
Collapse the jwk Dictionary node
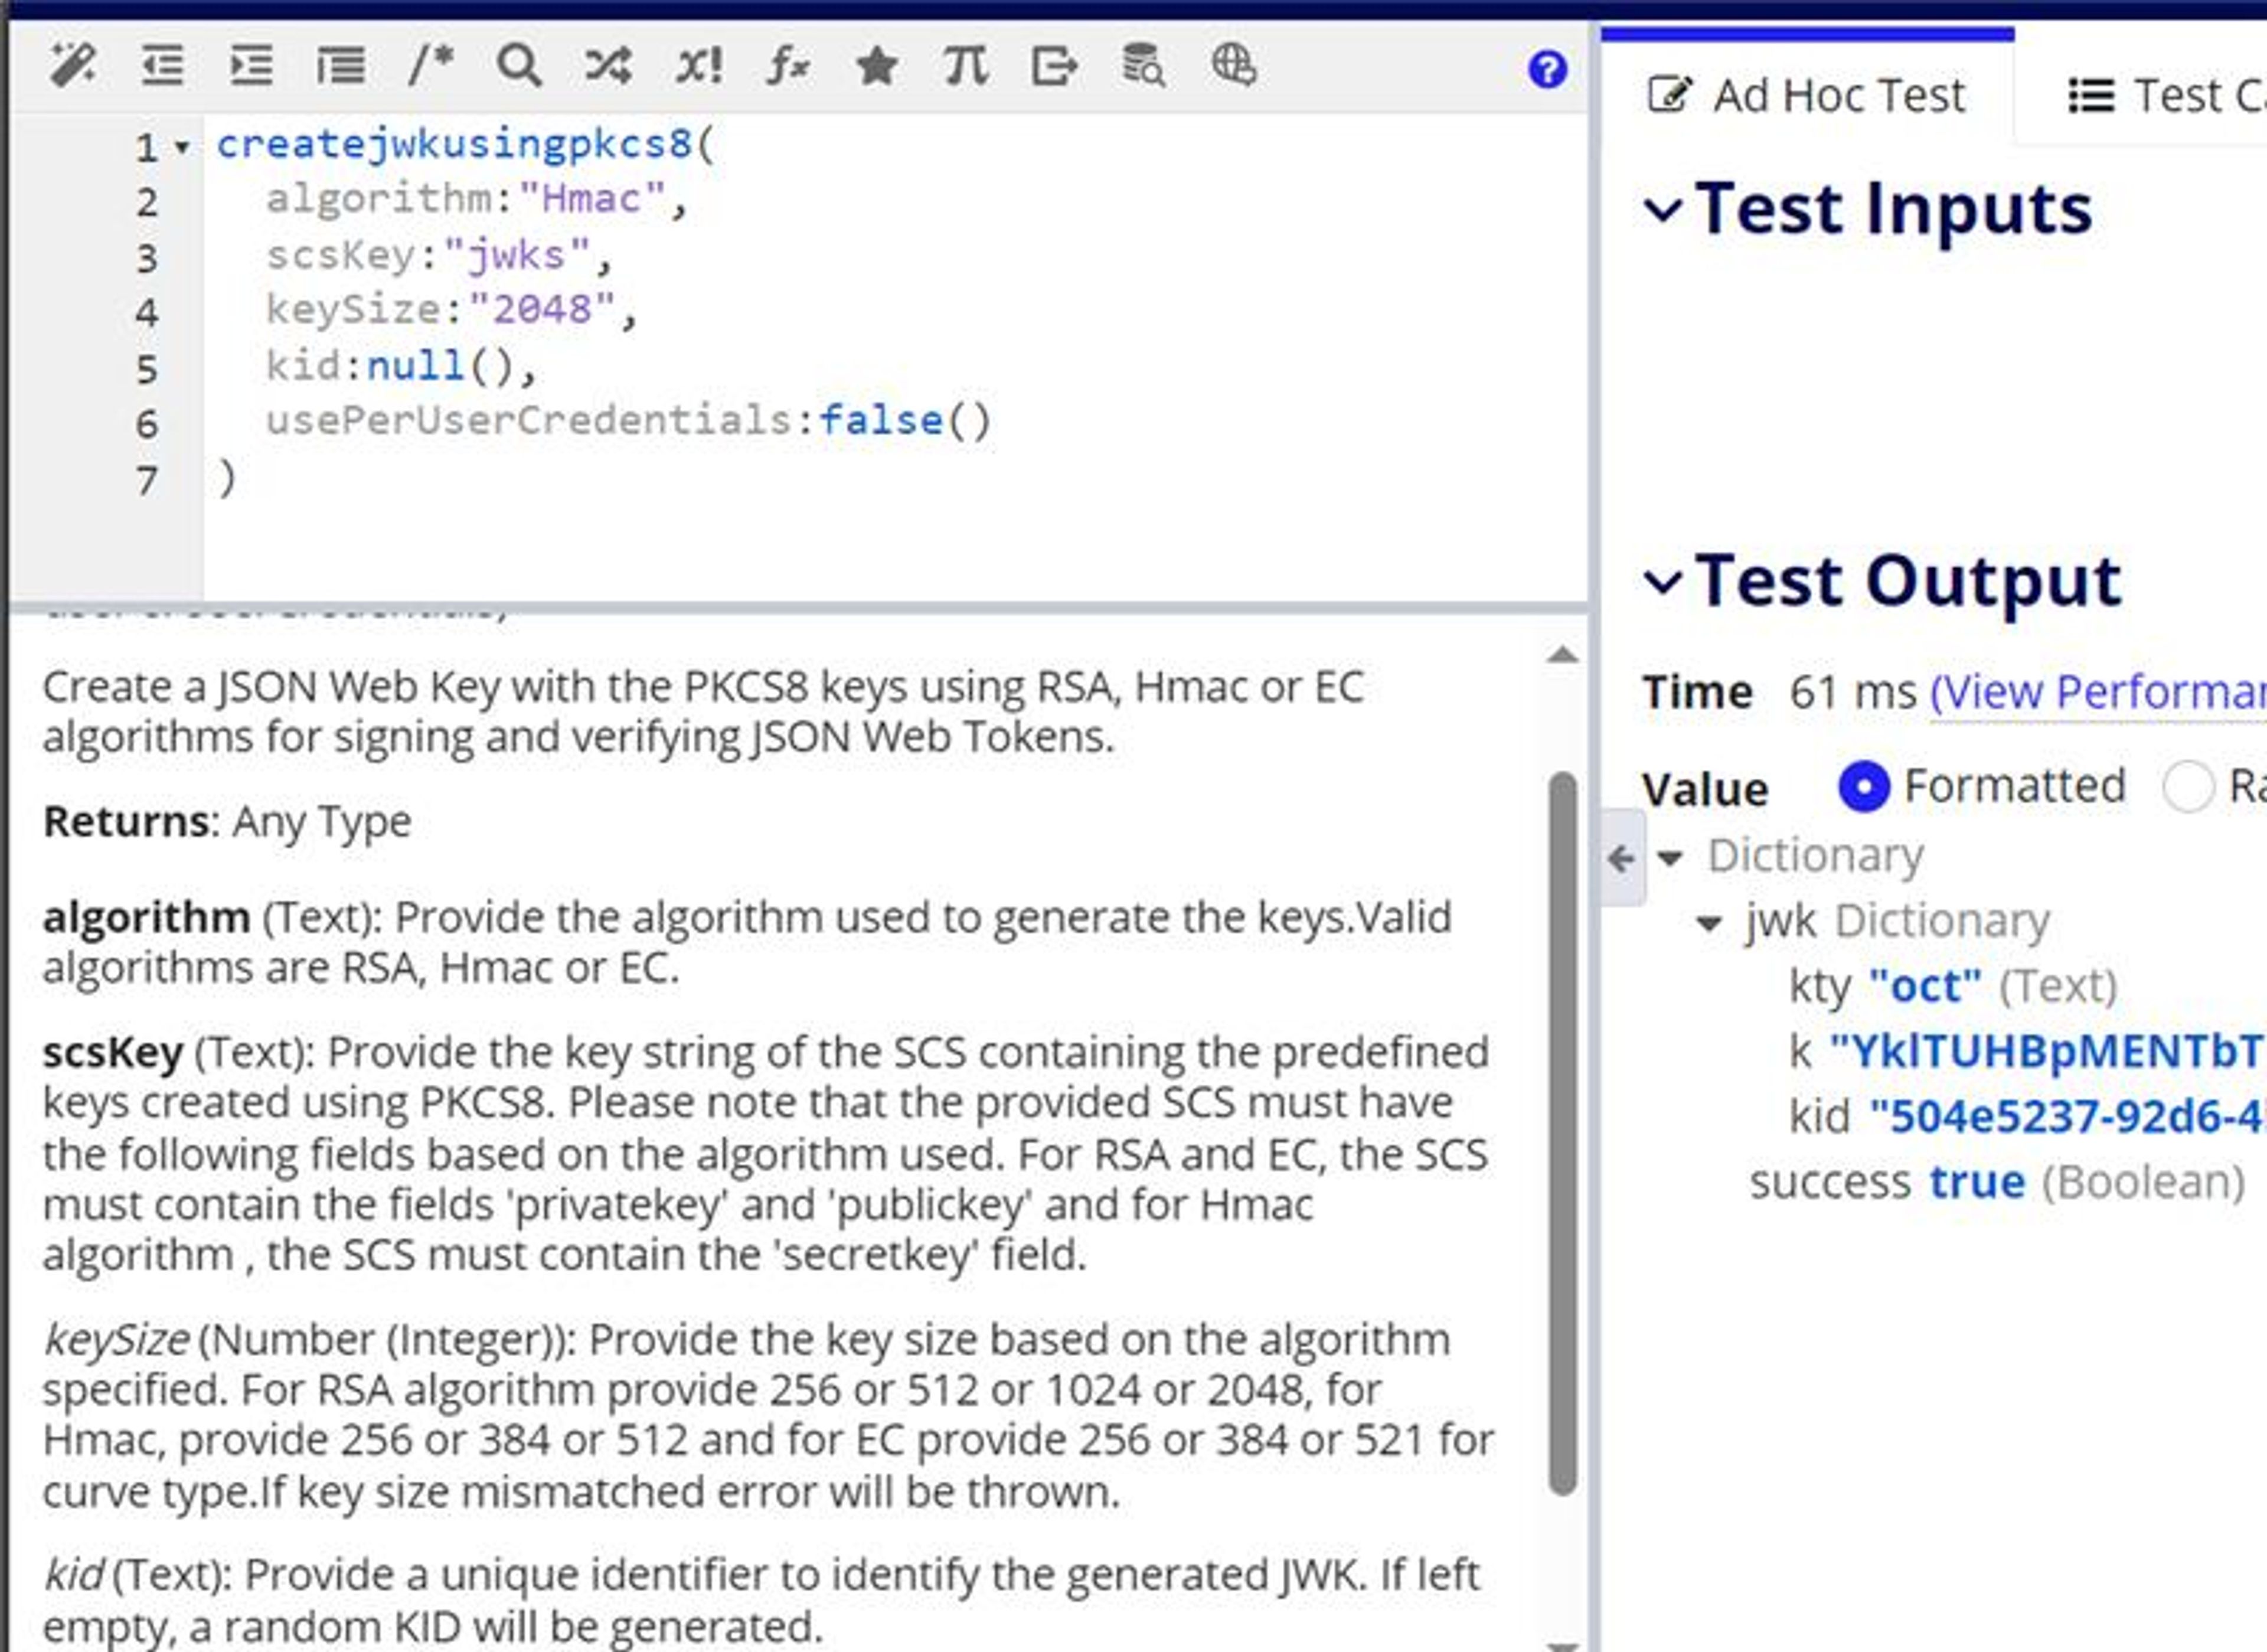[x=1710, y=923]
